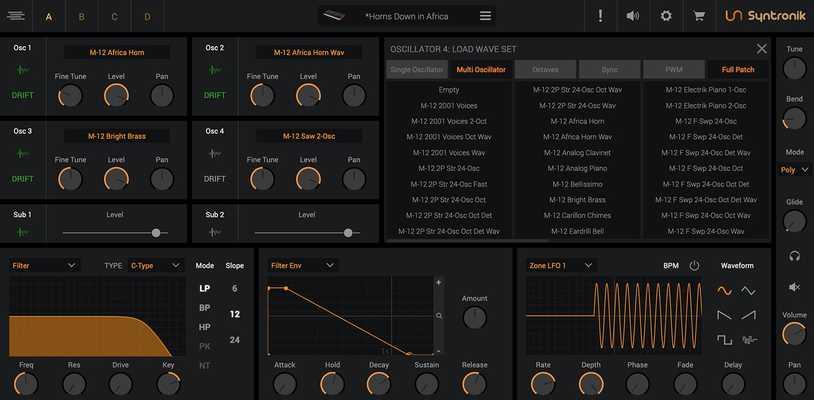Switch to part B tab
The image size is (814, 400).
click(x=82, y=17)
